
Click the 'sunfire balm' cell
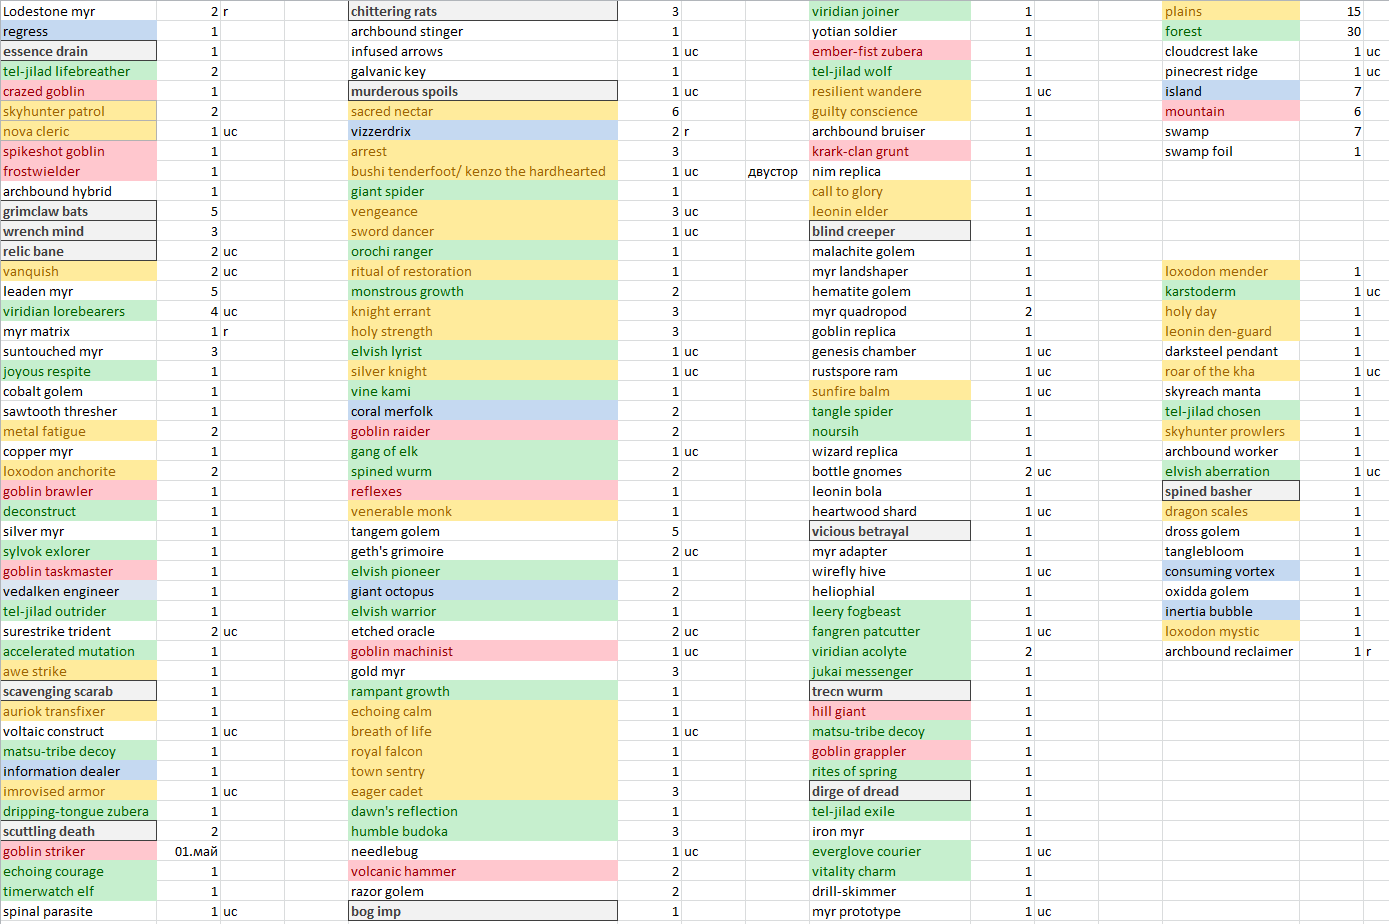890,391
